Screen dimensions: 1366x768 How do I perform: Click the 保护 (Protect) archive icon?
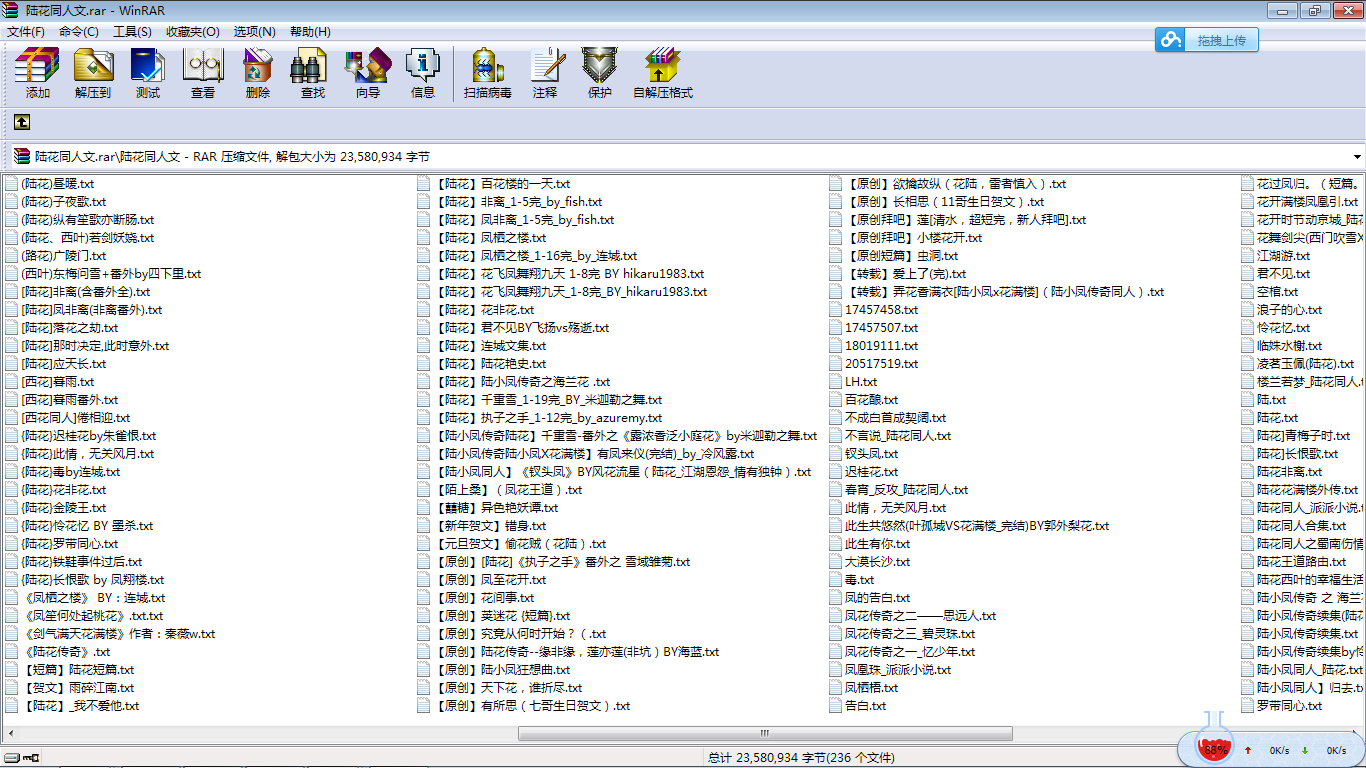600,73
